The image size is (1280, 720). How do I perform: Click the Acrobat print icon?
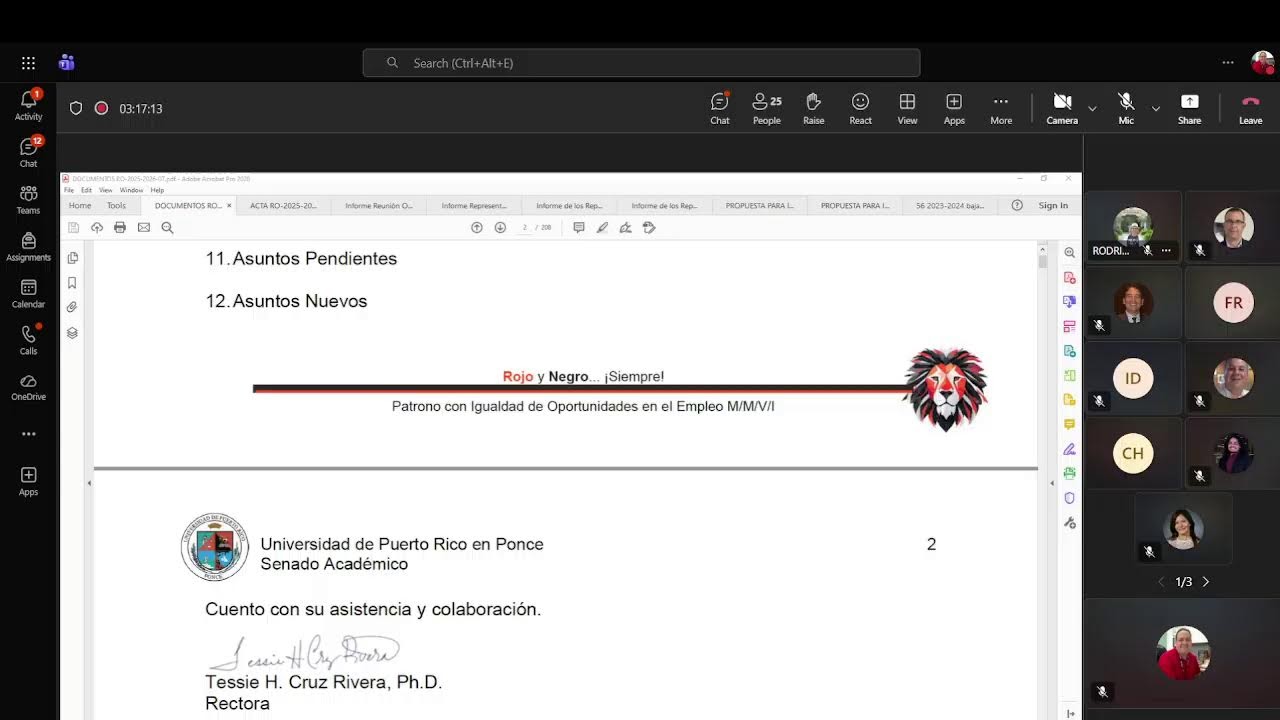pos(120,228)
